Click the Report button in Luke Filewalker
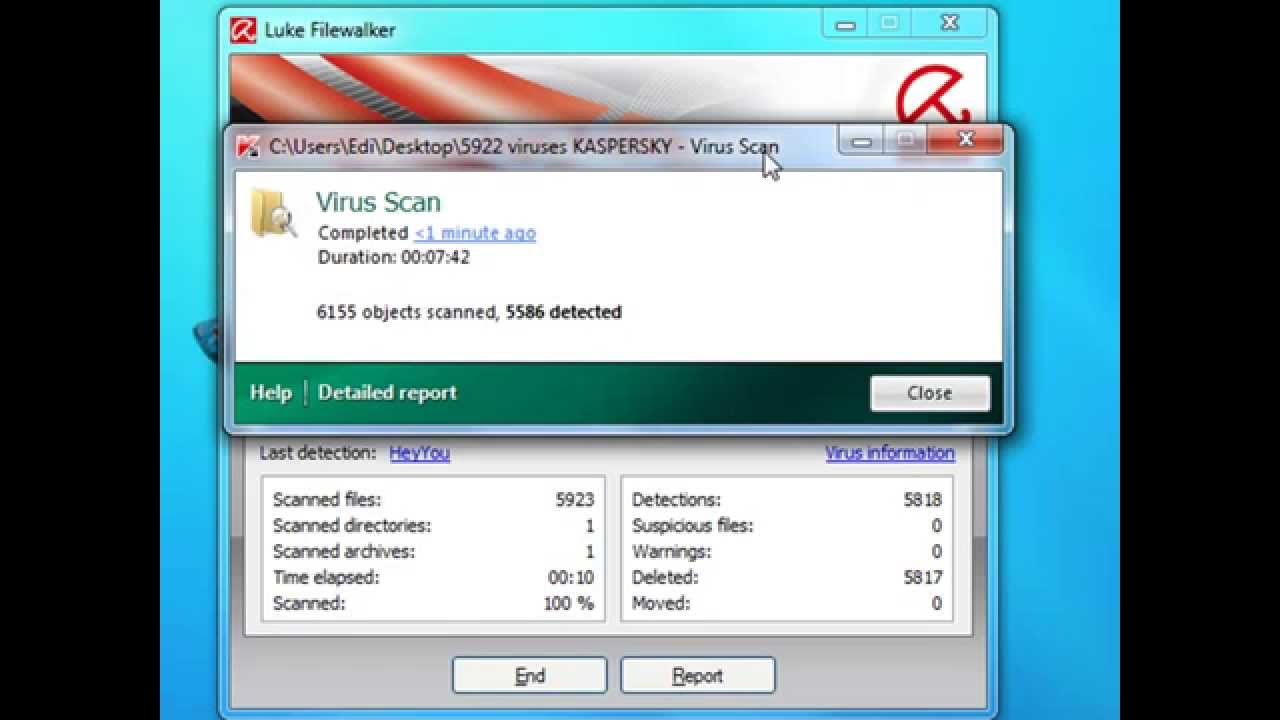Viewport: 1280px width, 720px height. [697, 676]
